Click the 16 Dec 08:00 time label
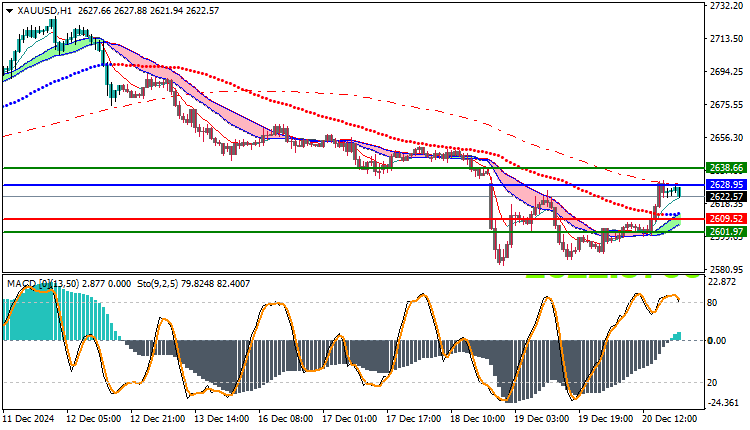 coord(286,419)
